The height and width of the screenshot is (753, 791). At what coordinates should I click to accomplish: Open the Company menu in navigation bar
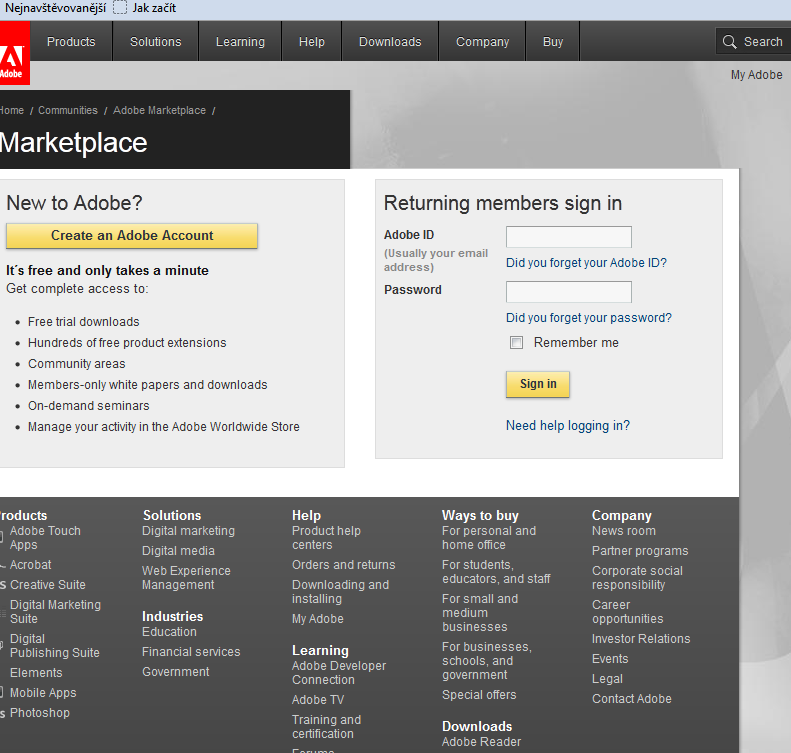[482, 41]
